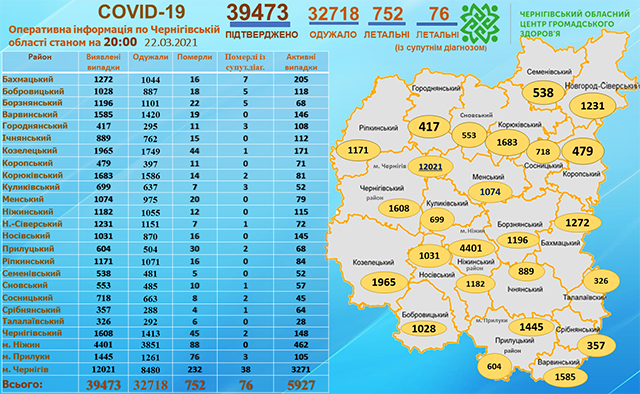Click the Чернігівський обласний центр громадського здоров'я title
The width and height of the screenshot is (640, 394).
tap(575, 24)
